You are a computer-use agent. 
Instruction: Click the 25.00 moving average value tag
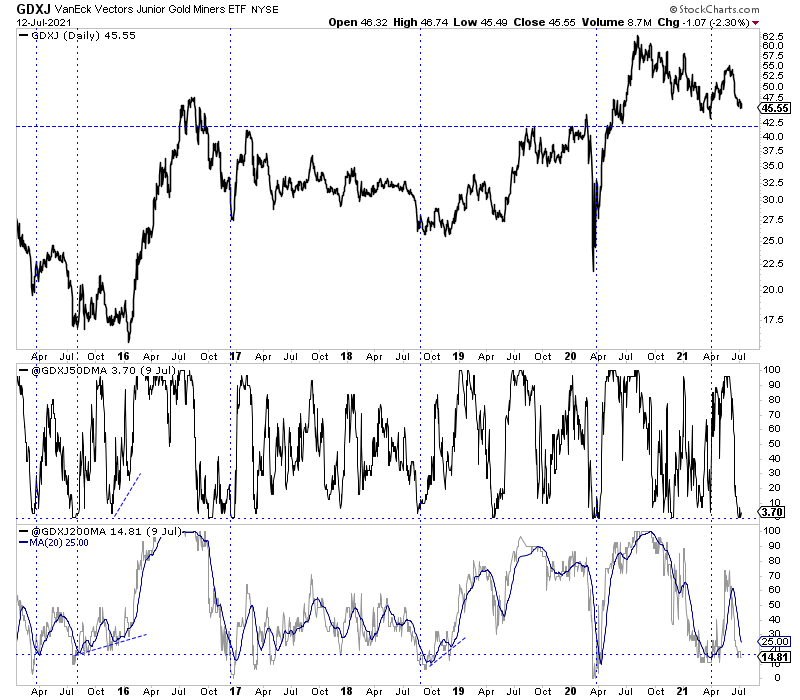coord(776,641)
